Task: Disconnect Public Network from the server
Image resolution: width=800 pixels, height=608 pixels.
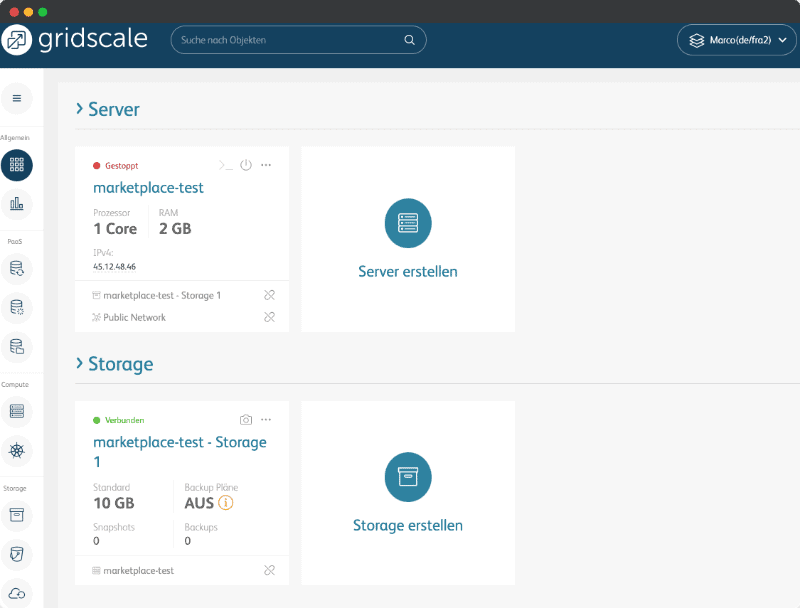Action: click(x=269, y=317)
